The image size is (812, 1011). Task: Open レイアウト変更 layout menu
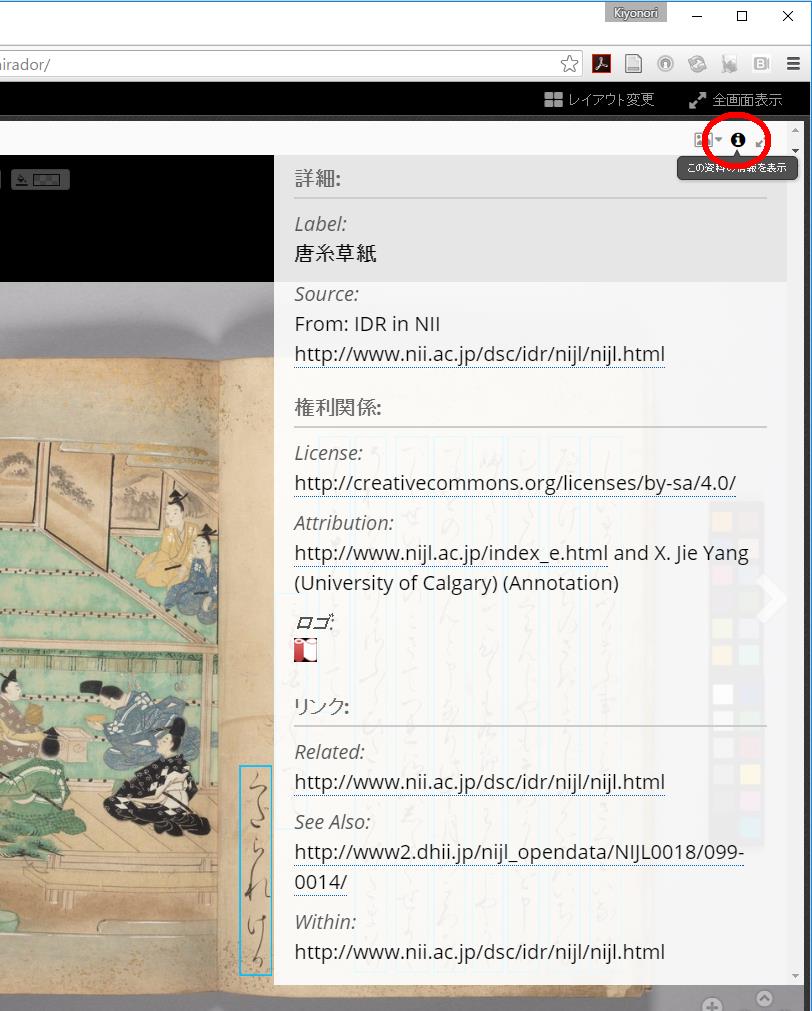point(599,99)
